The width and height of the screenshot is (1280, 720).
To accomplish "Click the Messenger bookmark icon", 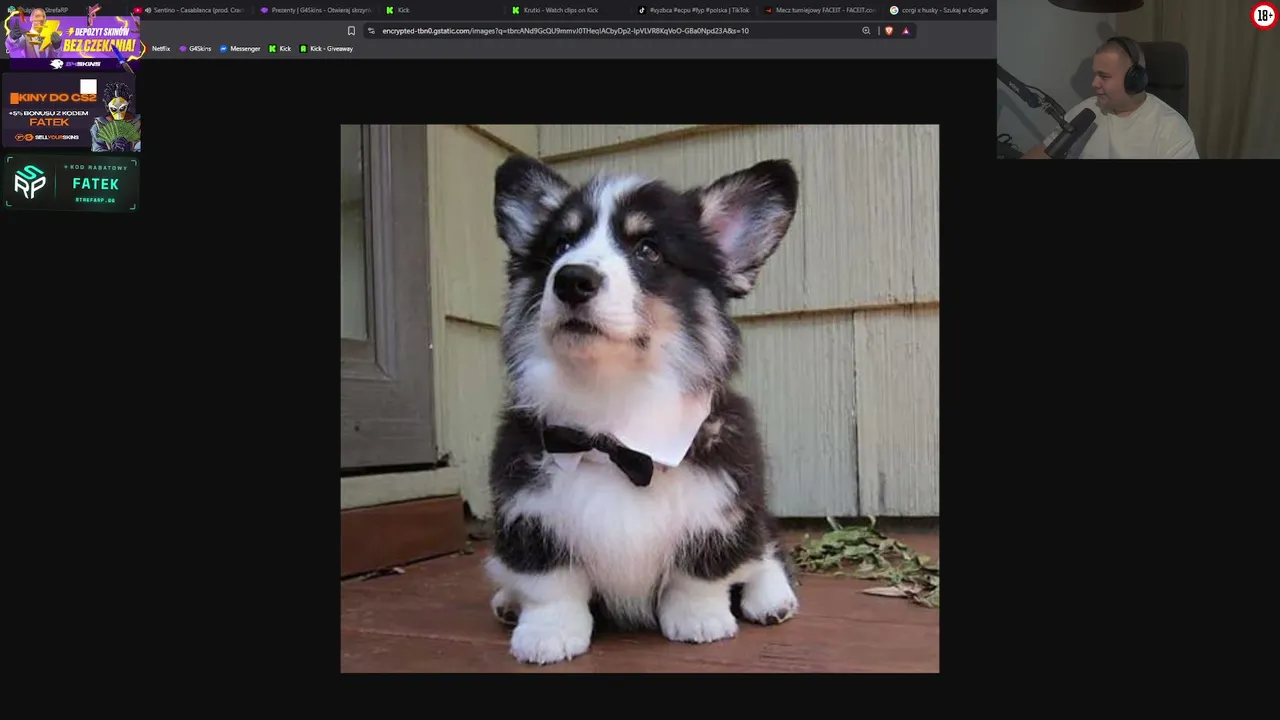I will tap(223, 49).
